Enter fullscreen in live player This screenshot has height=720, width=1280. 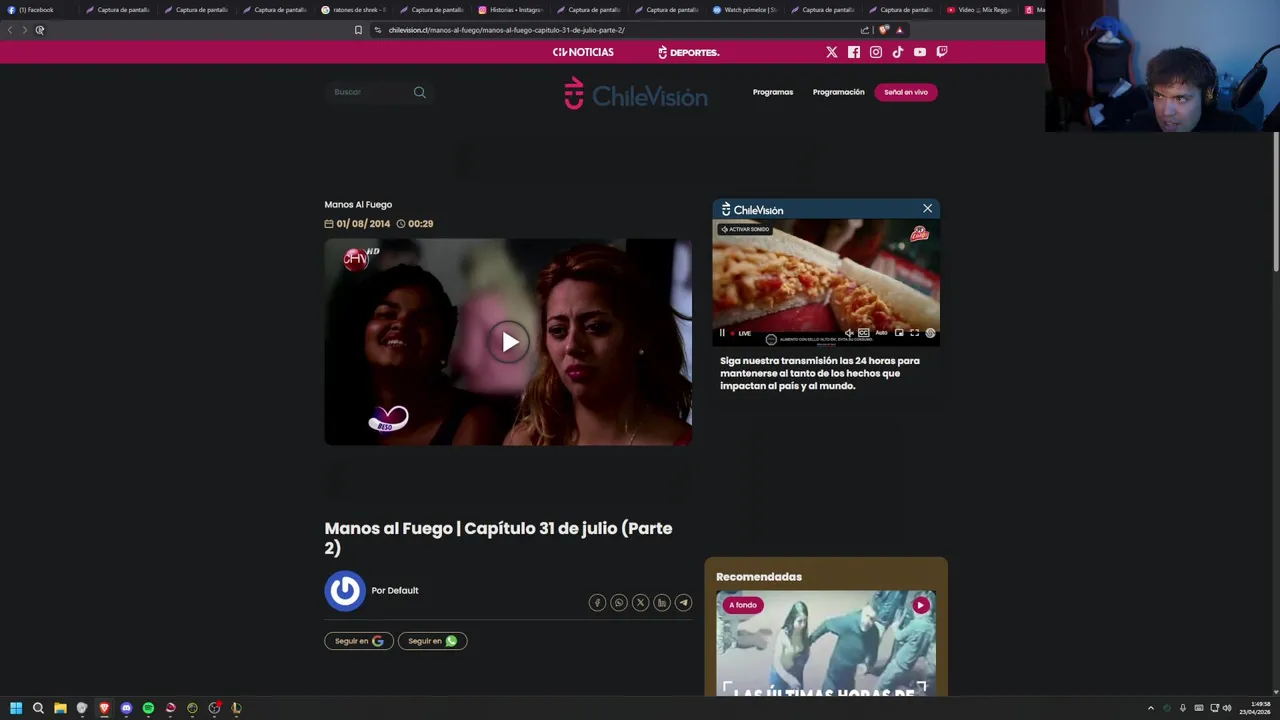click(914, 333)
